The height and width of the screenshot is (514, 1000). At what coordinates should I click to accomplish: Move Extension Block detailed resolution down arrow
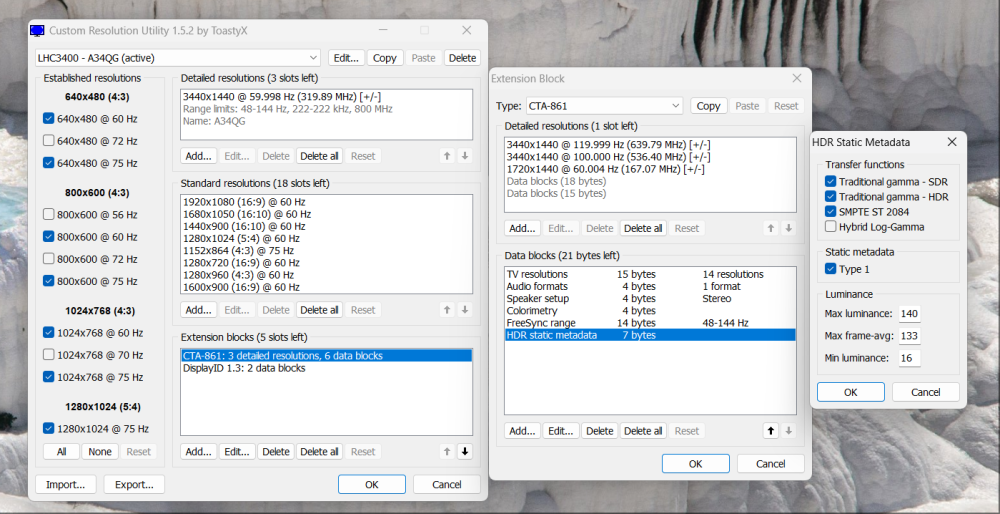pos(789,228)
